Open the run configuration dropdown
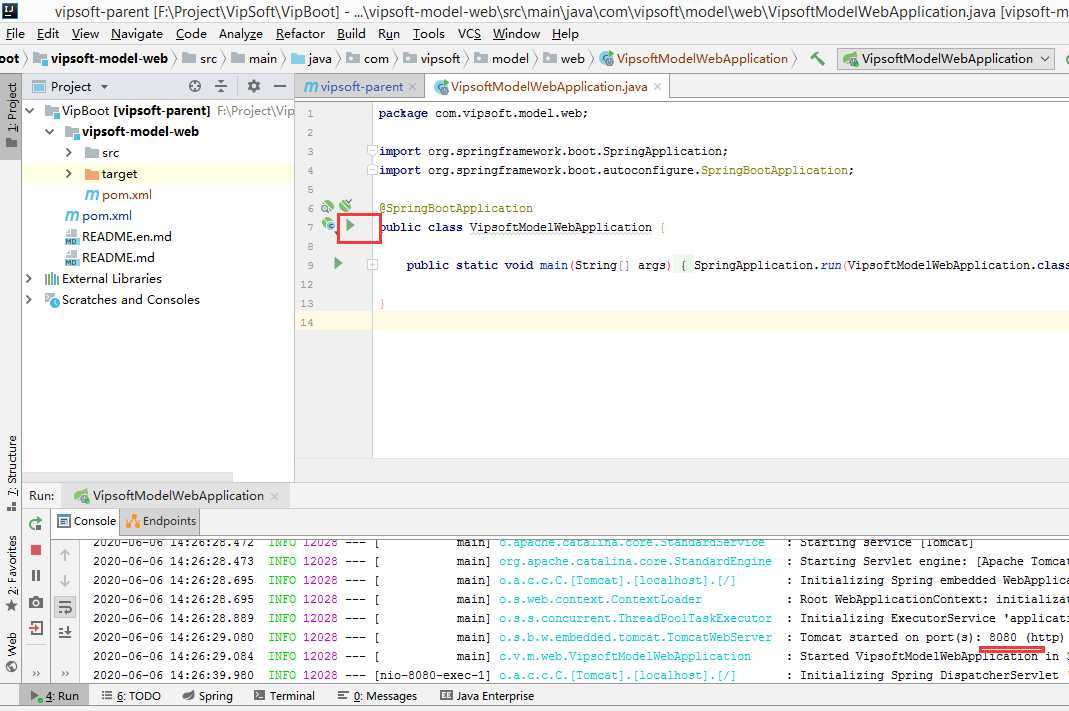1069x711 pixels. (x=946, y=59)
